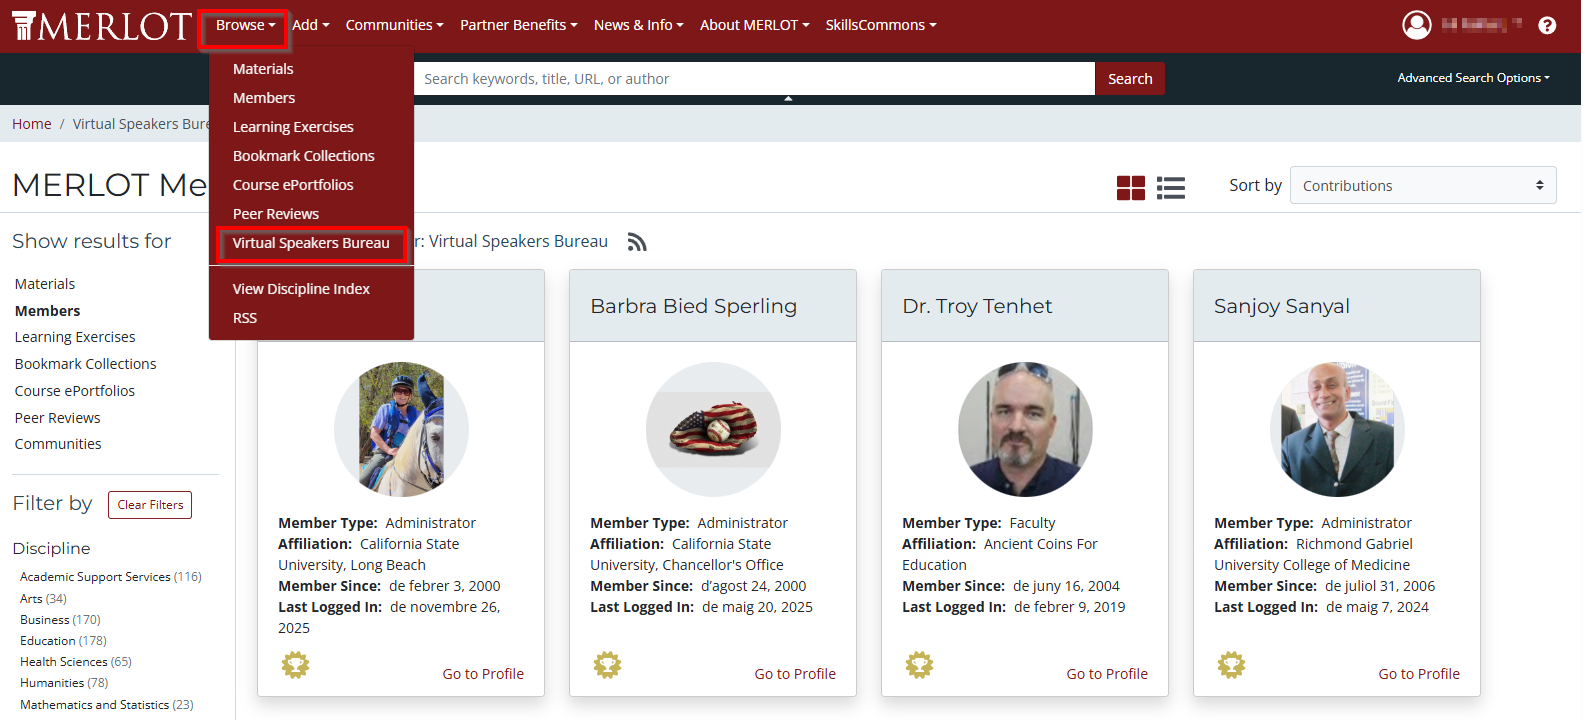Click Barbra Bied Sperling's badge icon
The image size is (1583, 720).
coord(607,665)
